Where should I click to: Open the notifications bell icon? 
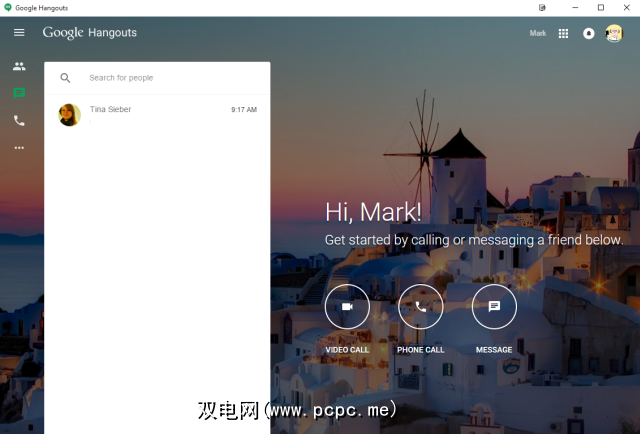(588, 33)
